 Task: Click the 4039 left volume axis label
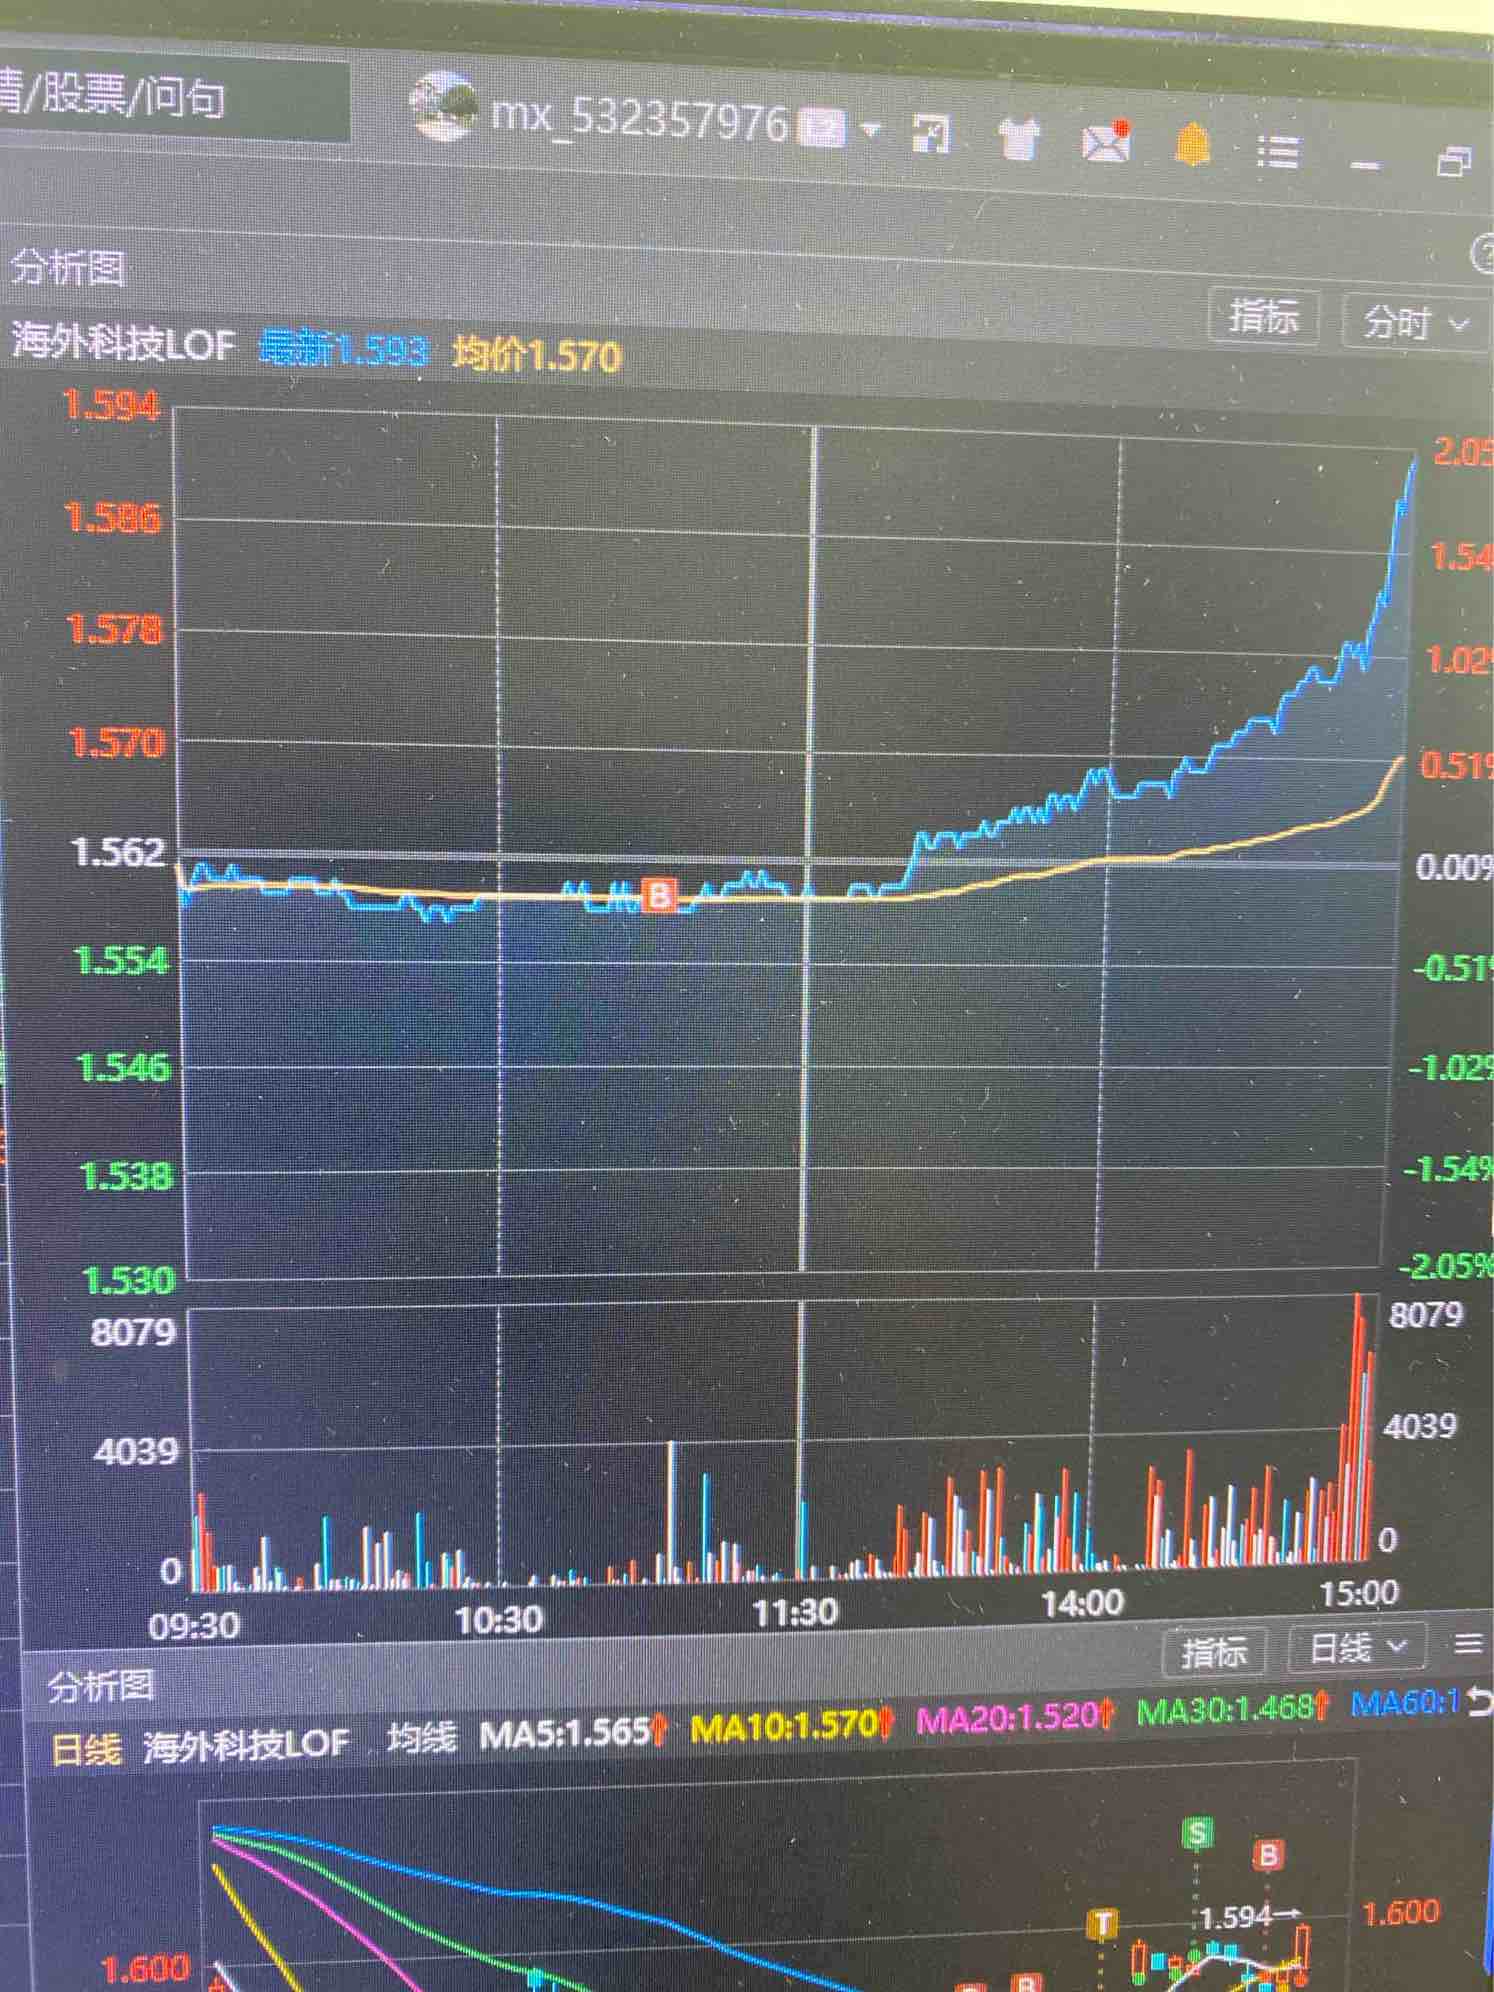(138, 1450)
